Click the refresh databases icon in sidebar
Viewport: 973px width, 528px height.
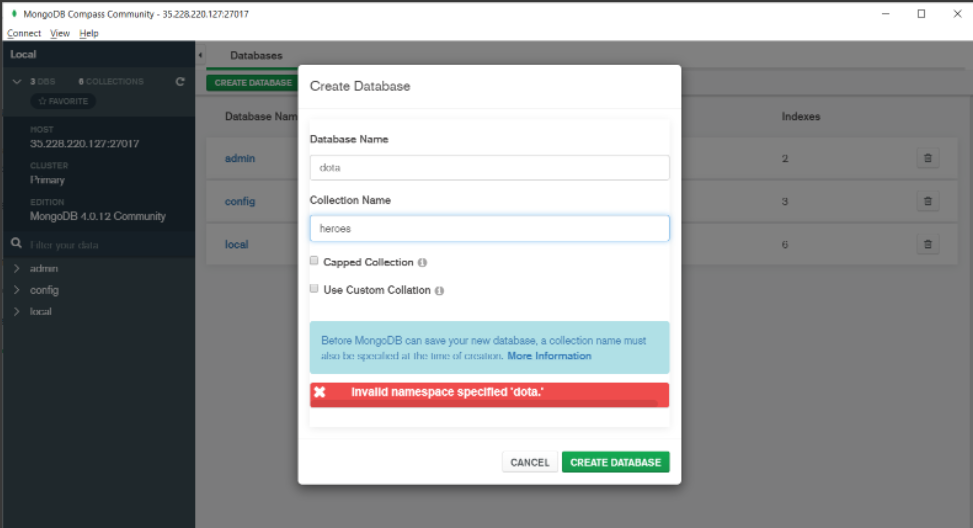(x=180, y=81)
